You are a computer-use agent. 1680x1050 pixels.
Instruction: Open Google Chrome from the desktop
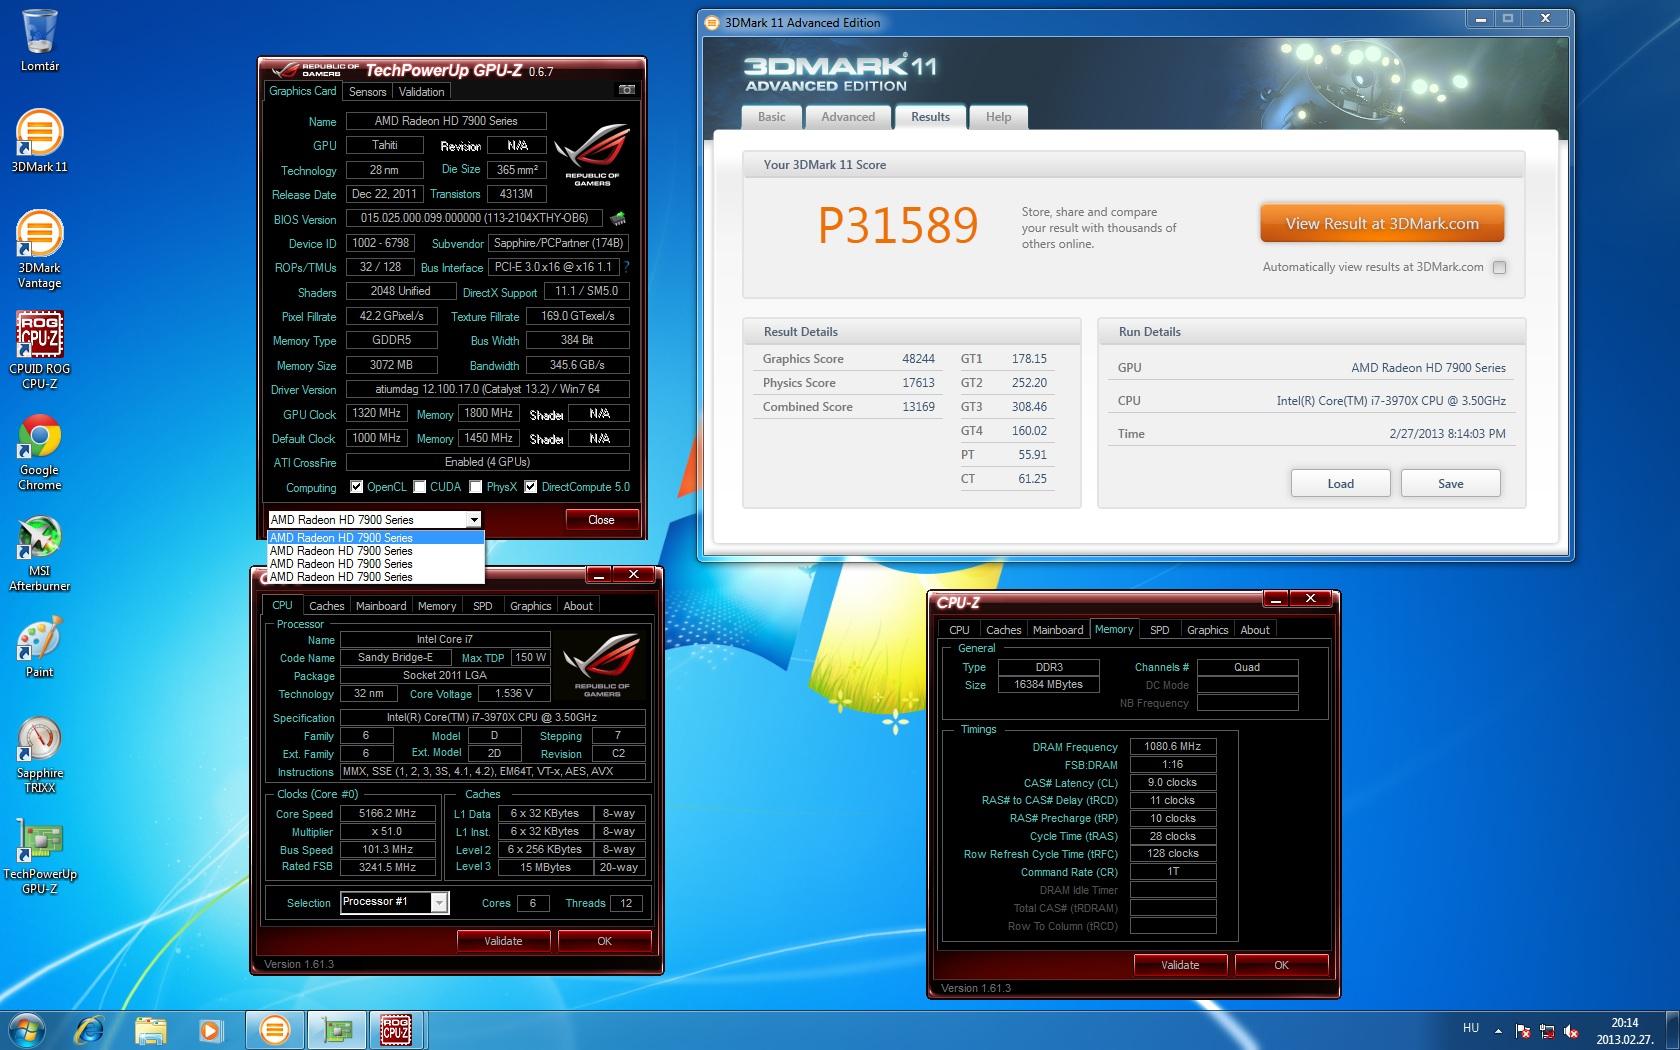click(x=40, y=452)
